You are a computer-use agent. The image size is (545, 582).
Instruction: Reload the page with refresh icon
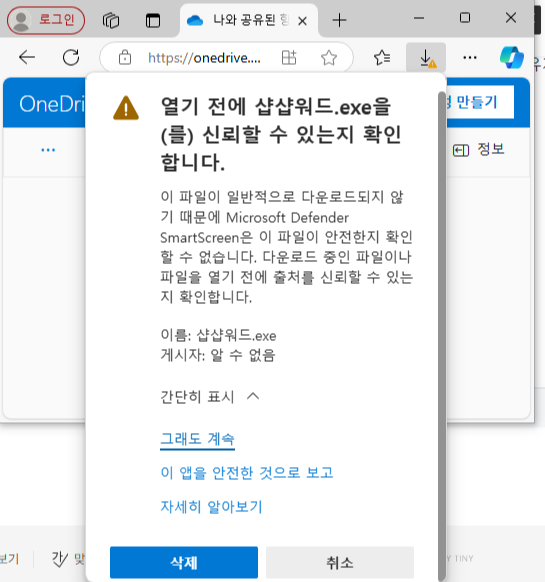pyautogui.click(x=71, y=58)
